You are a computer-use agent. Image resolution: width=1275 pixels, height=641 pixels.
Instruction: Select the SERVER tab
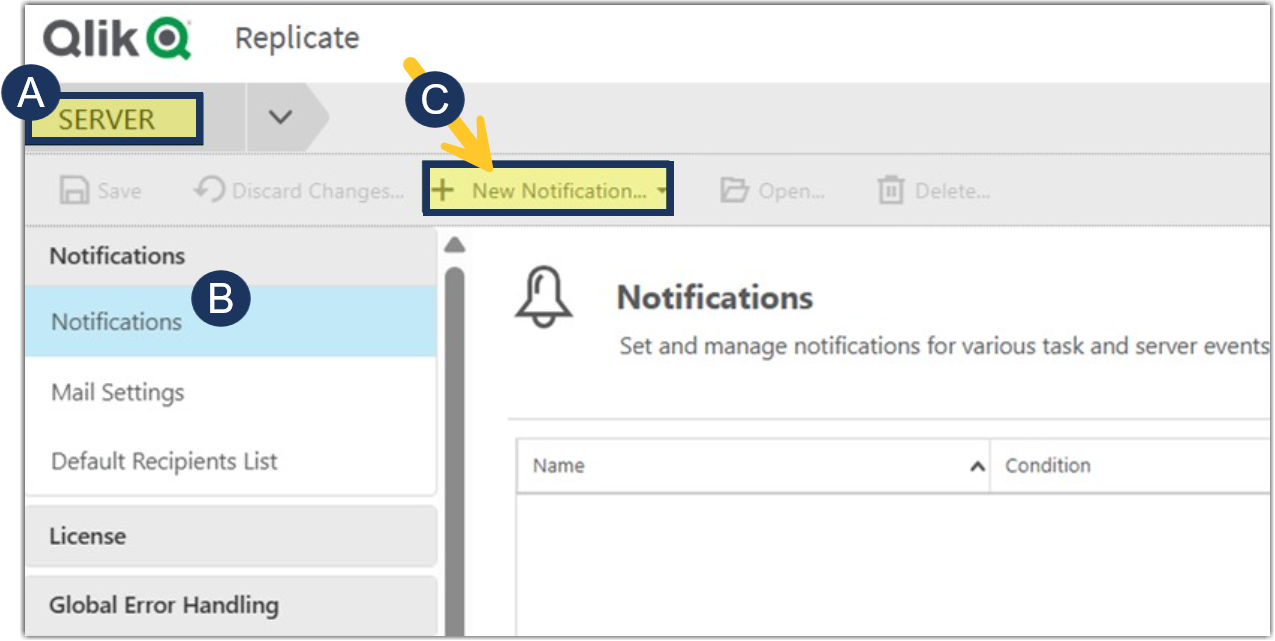pyautogui.click(x=110, y=118)
